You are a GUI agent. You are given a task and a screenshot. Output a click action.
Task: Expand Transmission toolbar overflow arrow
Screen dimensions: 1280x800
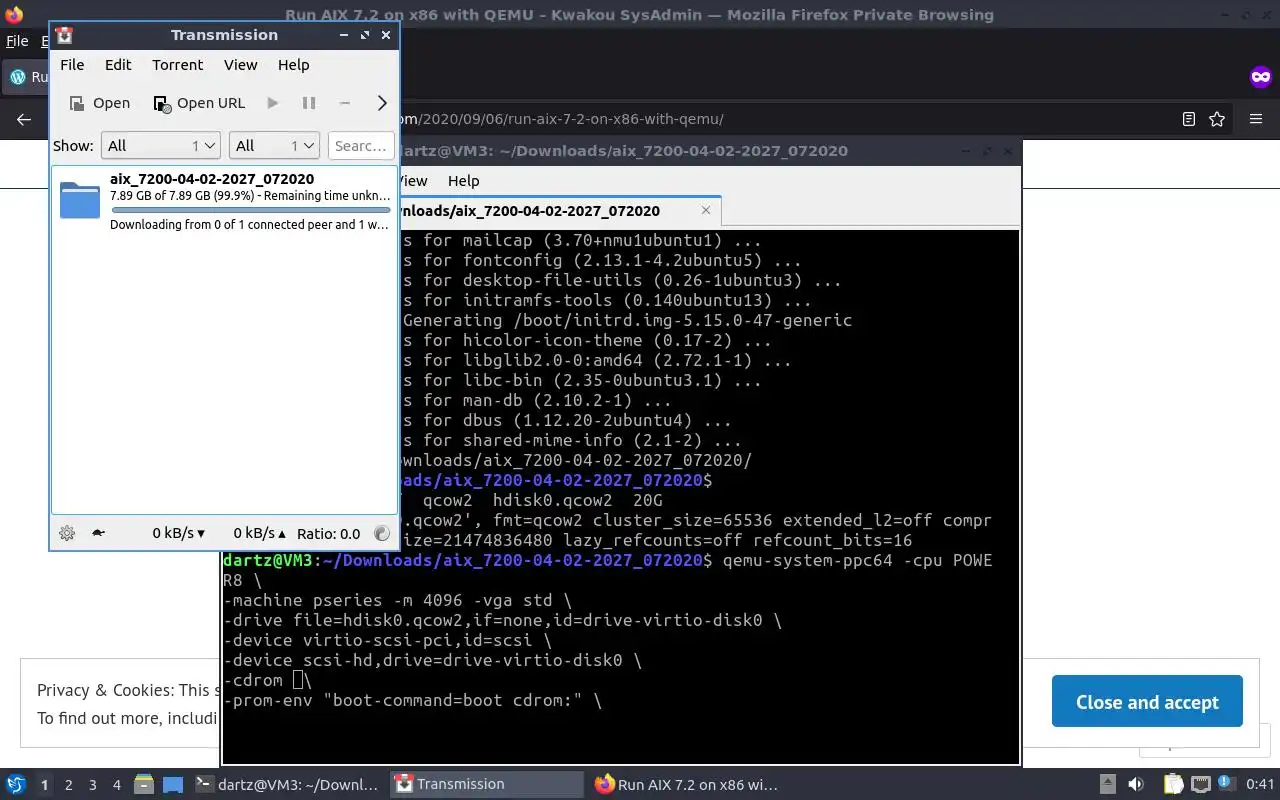pos(381,103)
